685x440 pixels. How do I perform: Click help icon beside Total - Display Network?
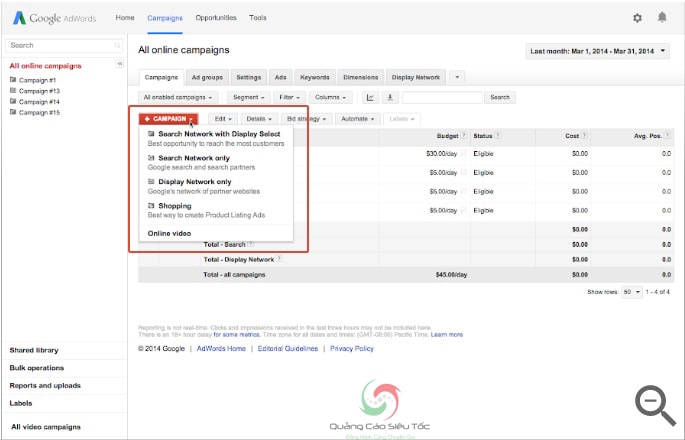tap(280, 259)
